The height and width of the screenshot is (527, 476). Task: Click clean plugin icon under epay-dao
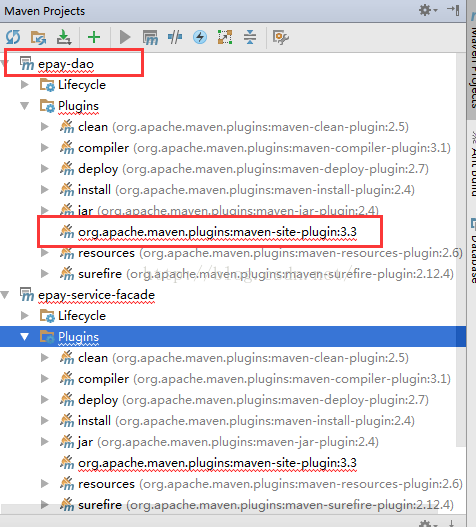(x=67, y=126)
